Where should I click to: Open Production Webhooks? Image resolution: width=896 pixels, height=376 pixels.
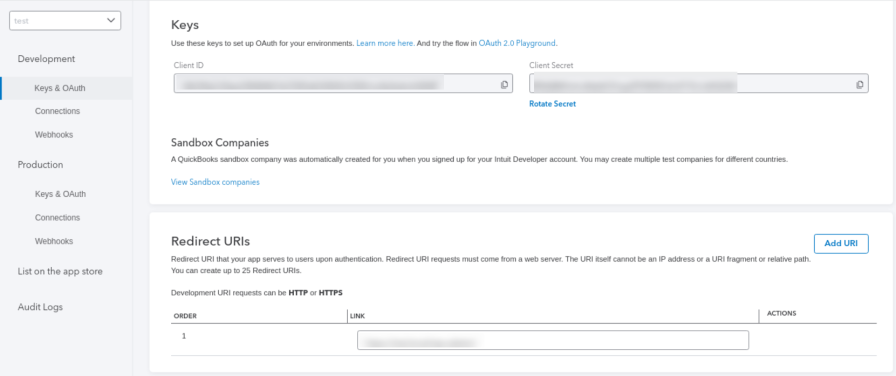(x=54, y=241)
